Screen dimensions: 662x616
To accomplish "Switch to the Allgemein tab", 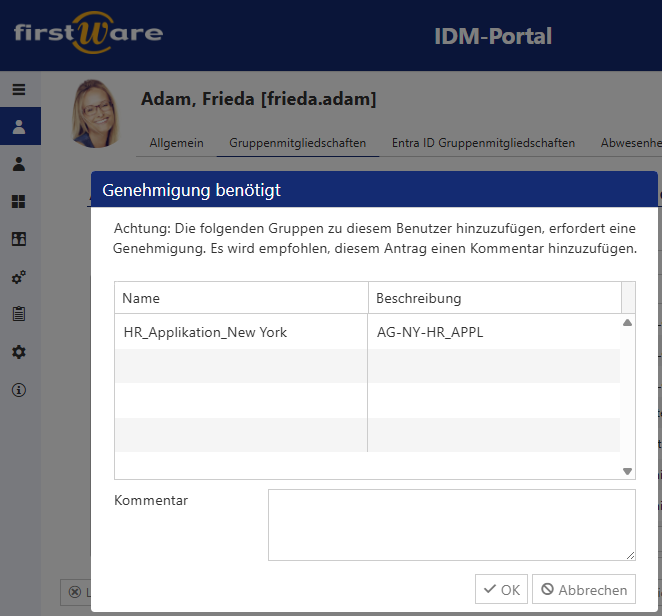I will pos(176,143).
